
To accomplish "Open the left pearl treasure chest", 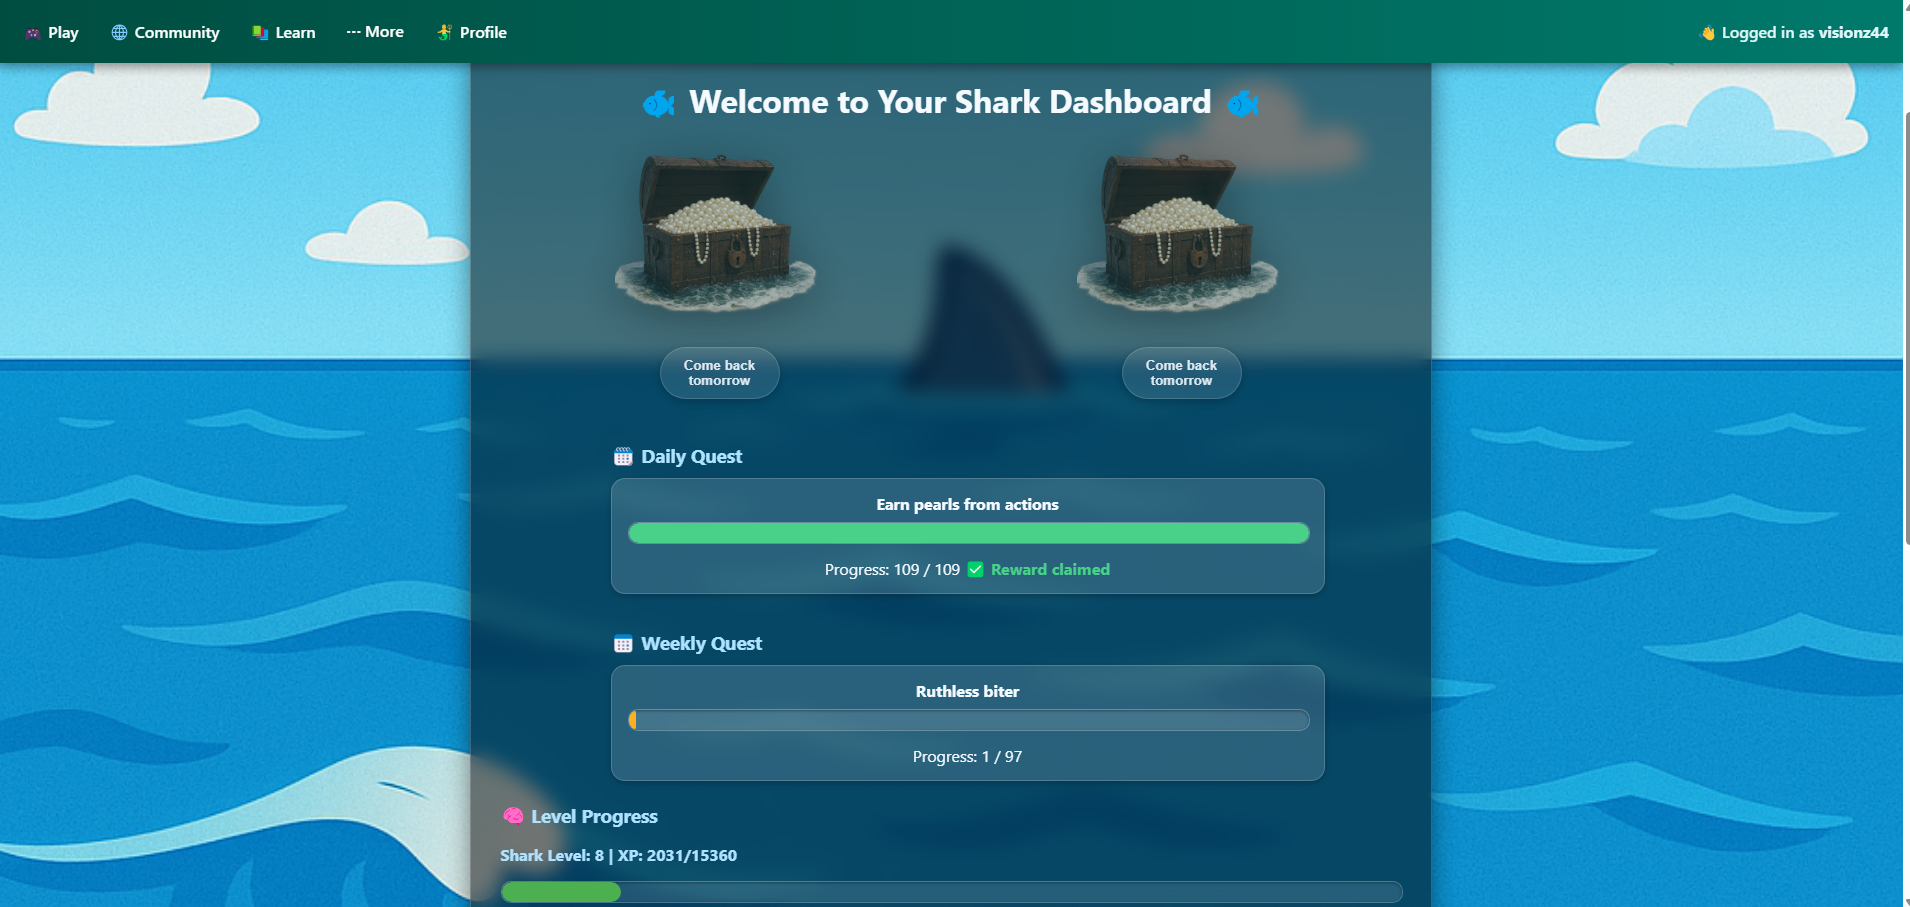I will (715, 233).
